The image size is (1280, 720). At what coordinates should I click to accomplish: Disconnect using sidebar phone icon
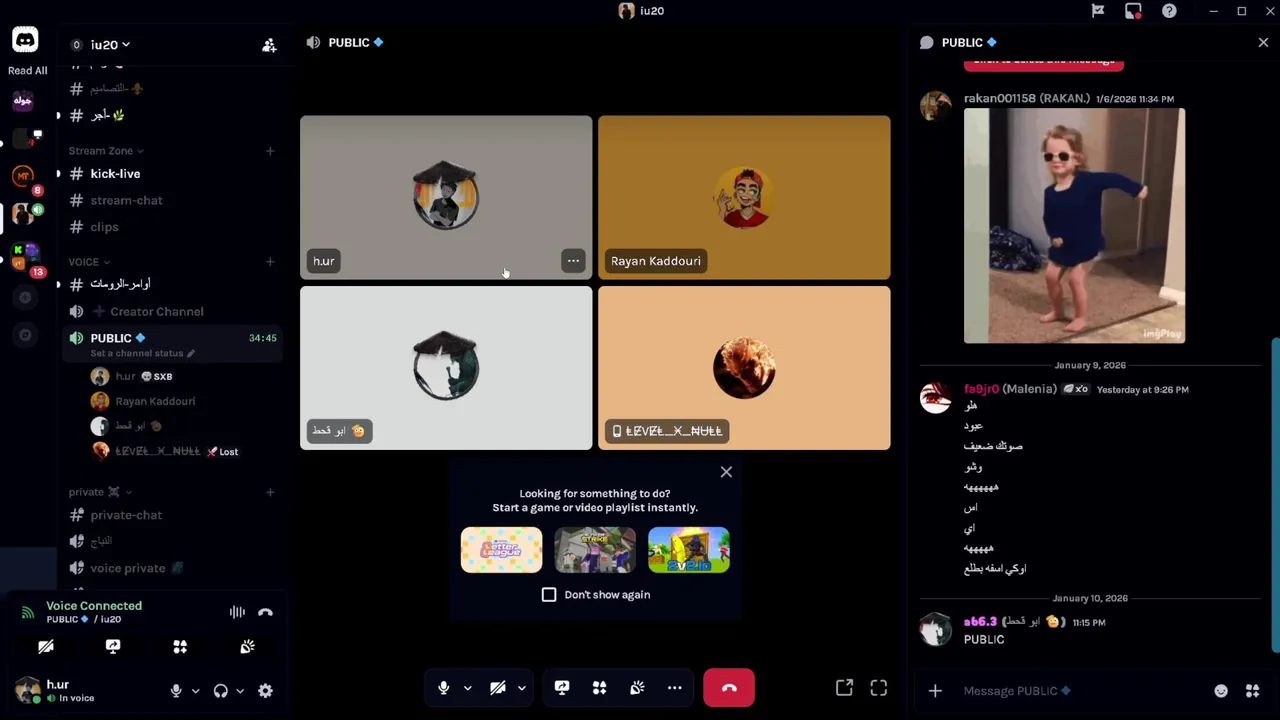pyautogui.click(x=265, y=612)
